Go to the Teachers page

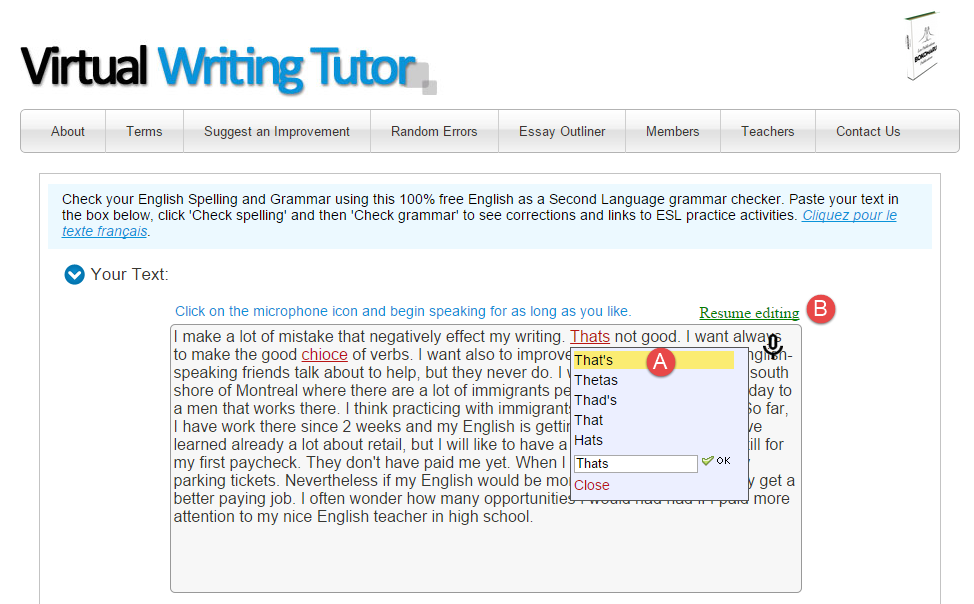[768, 131]
